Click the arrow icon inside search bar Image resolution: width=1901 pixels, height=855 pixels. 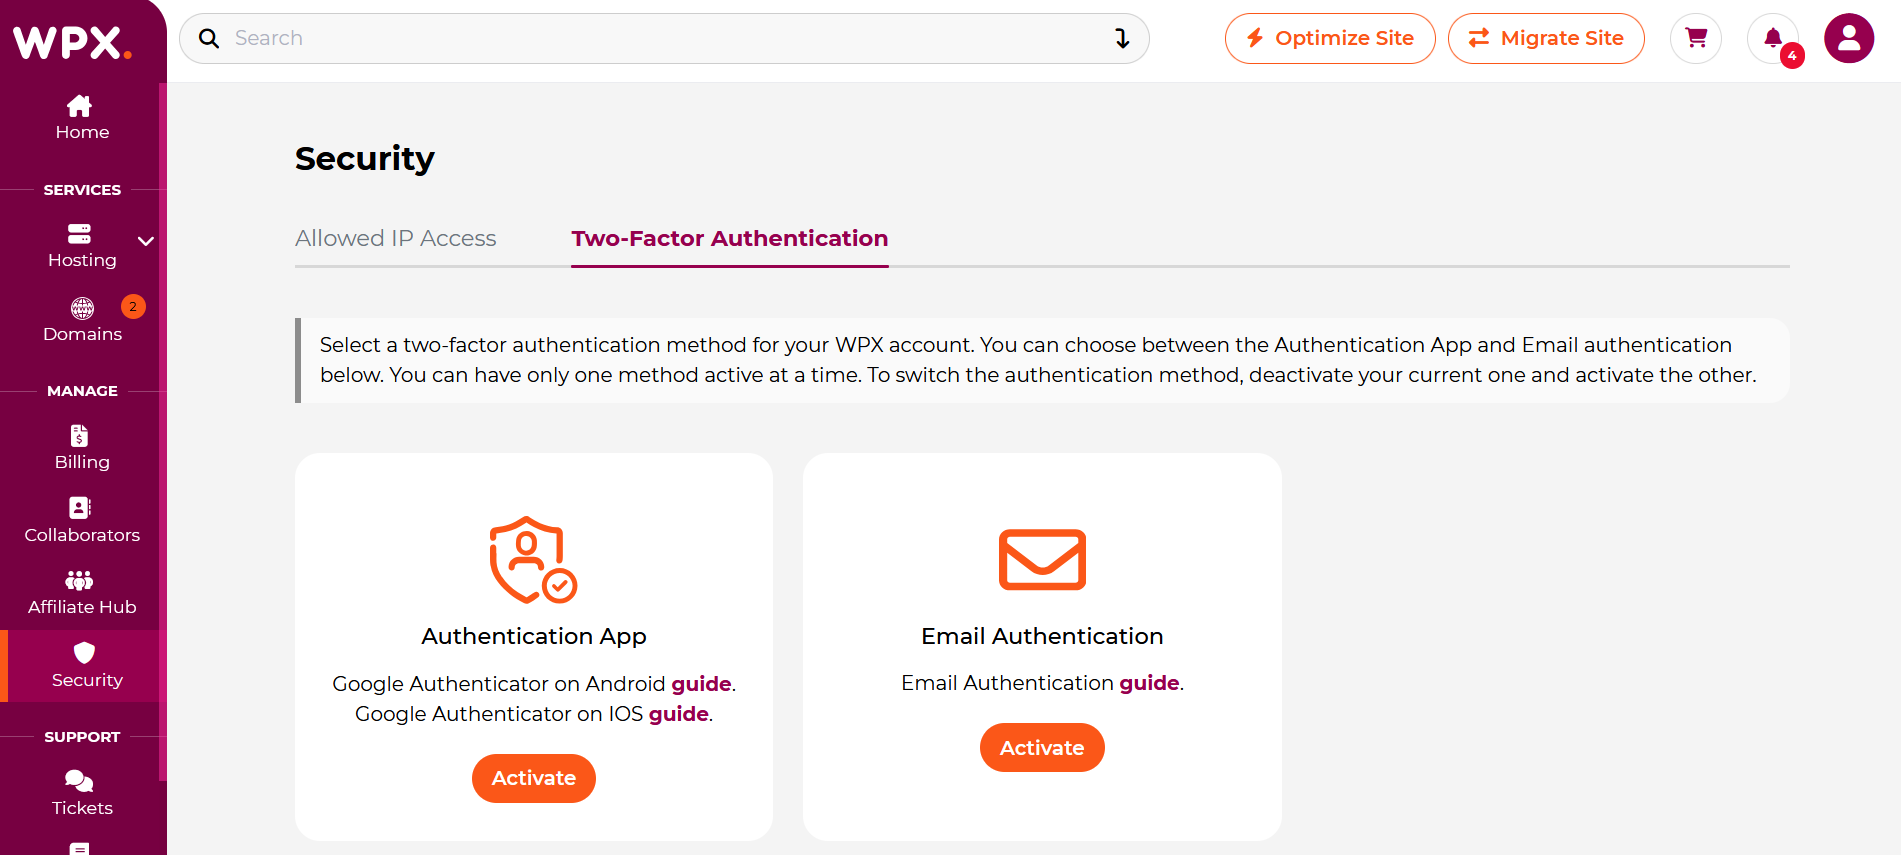[1122, 38]
